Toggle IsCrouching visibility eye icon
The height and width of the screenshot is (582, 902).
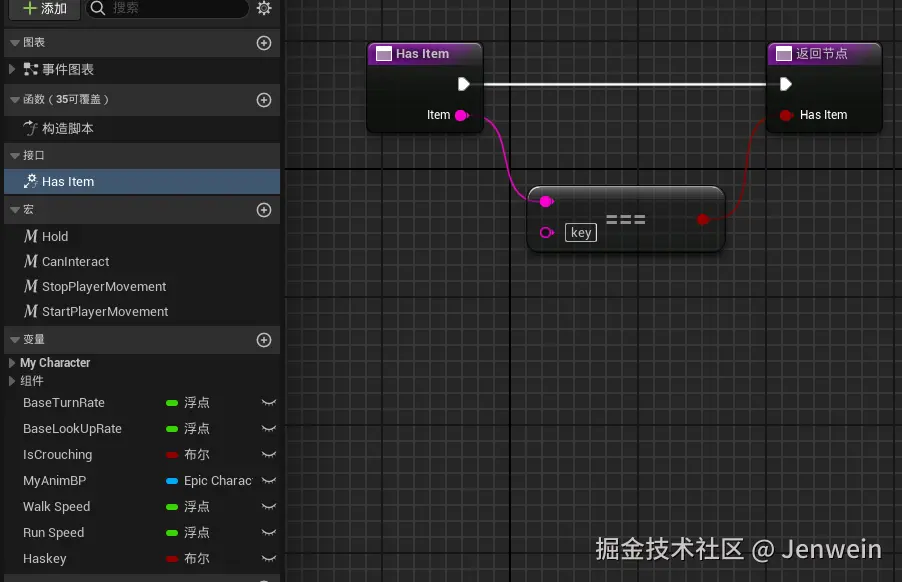(x=269, y=454)
